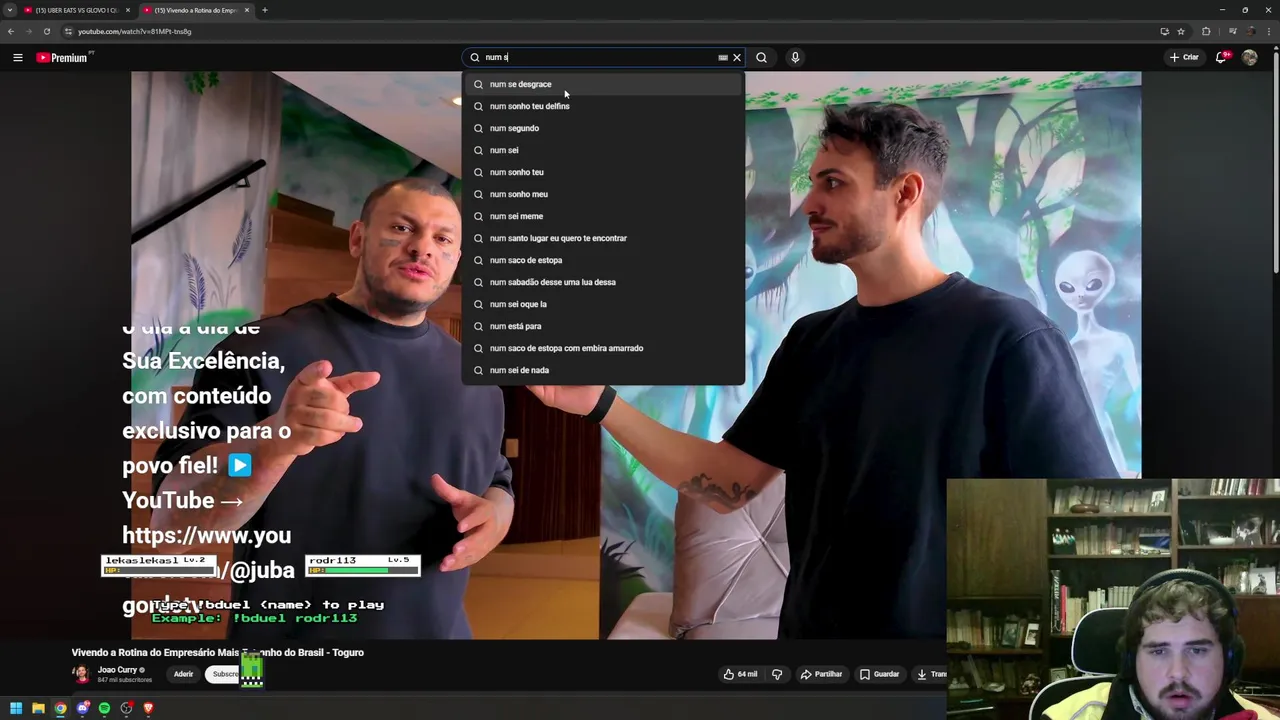
Task: Reload the current page
Action: (x=46, y=31)
